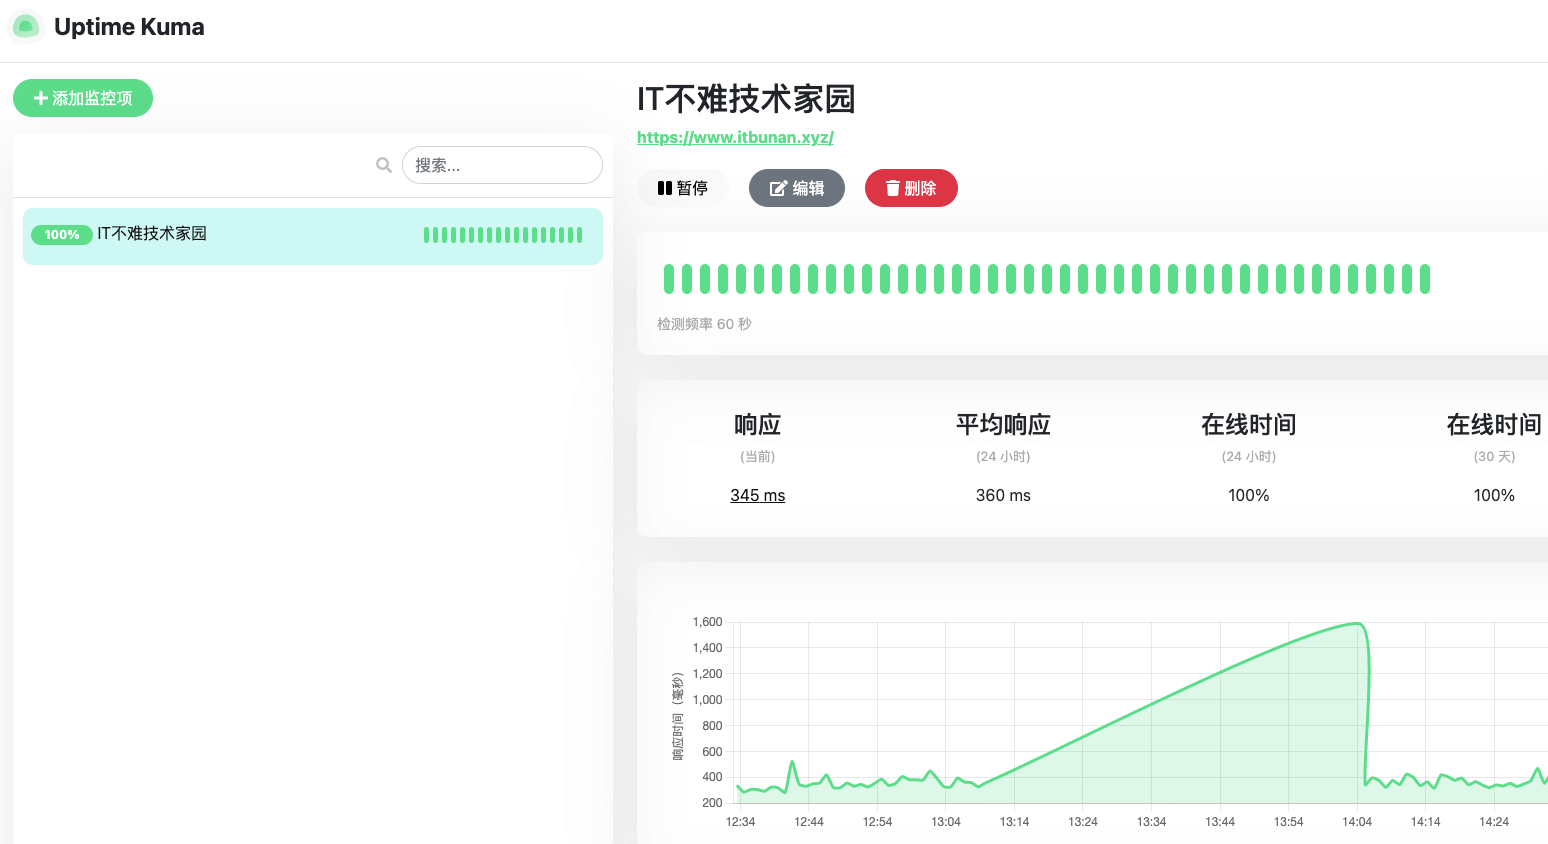Click the 13:04 label on chart axis
This screenshot has width=1548, height=844.
(x=946, y=822)
